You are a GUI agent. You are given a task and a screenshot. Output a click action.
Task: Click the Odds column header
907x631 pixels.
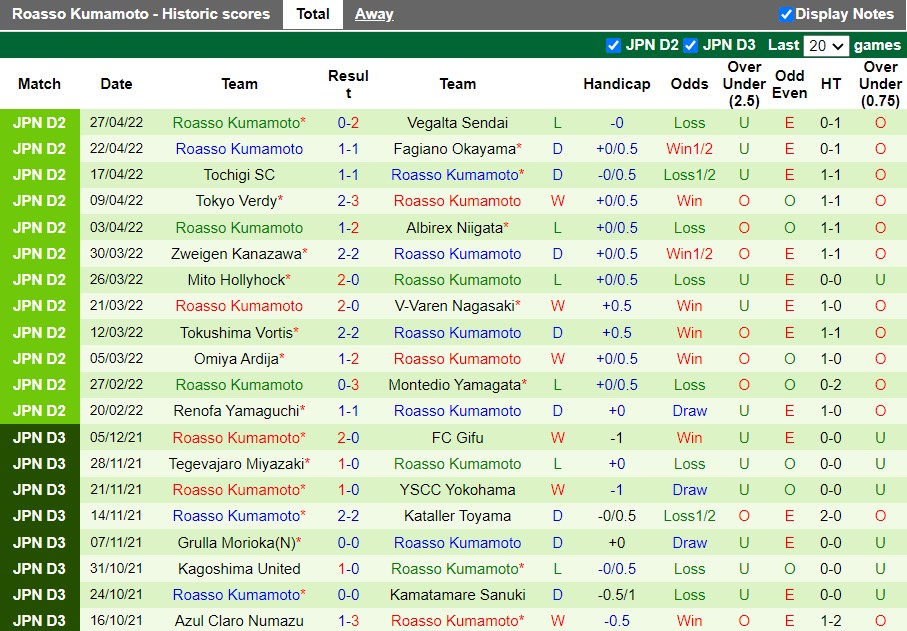click(690, 84)
